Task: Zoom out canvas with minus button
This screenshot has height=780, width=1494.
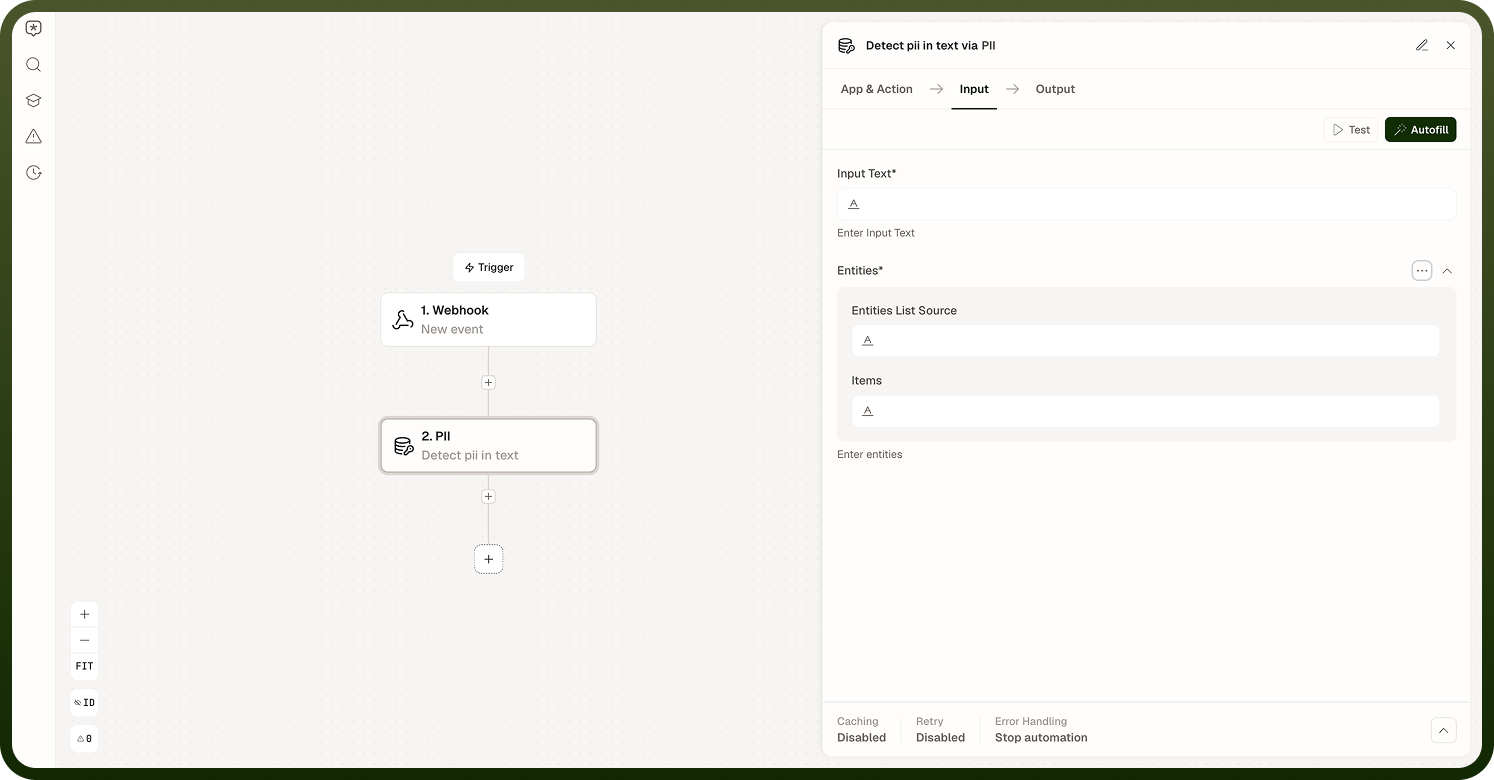Action: (84, 640)
